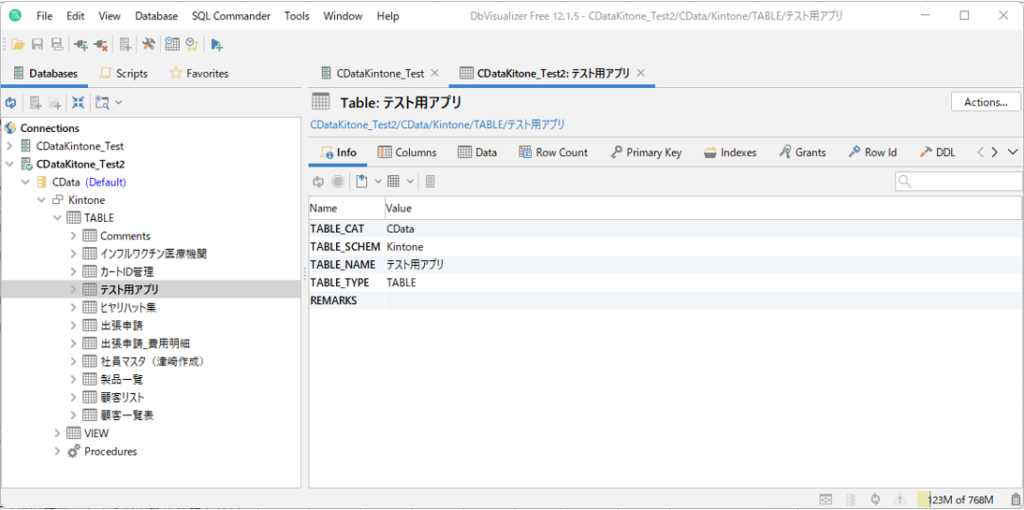Open the grid layout dropdown arrow
Viewport: 1024px width, 510px height.
[410, 182]
